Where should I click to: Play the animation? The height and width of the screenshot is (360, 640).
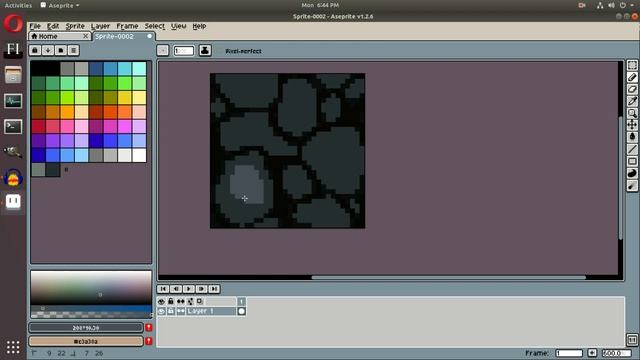189,289
